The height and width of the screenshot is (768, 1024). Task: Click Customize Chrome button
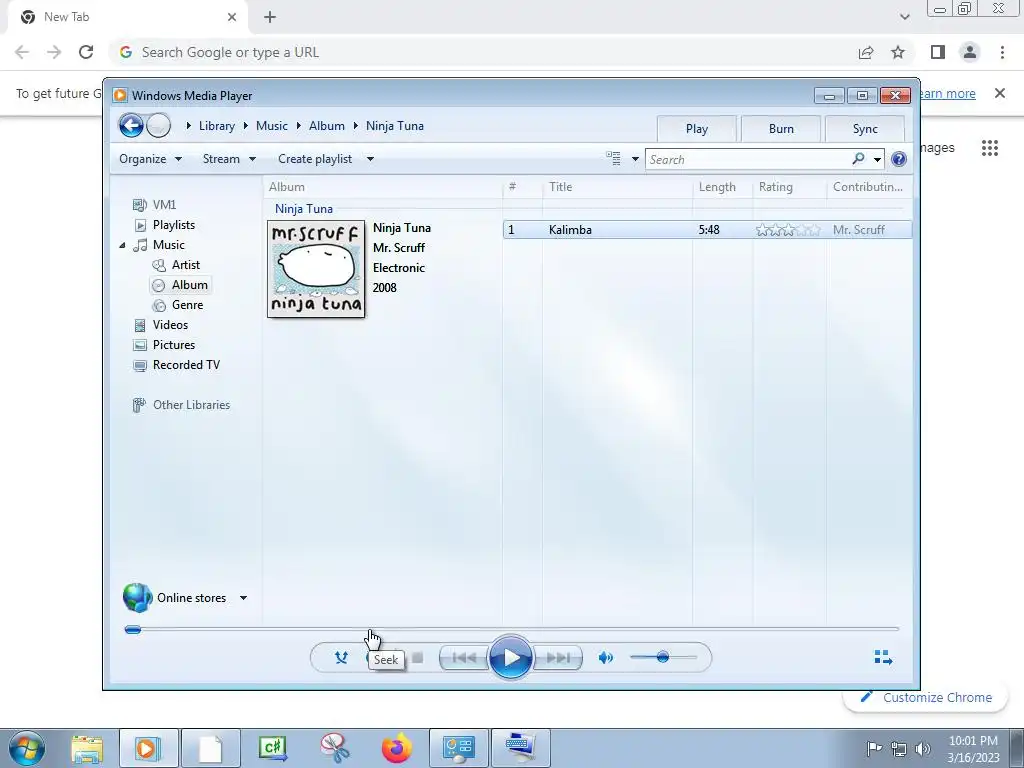tap(927, 697)
